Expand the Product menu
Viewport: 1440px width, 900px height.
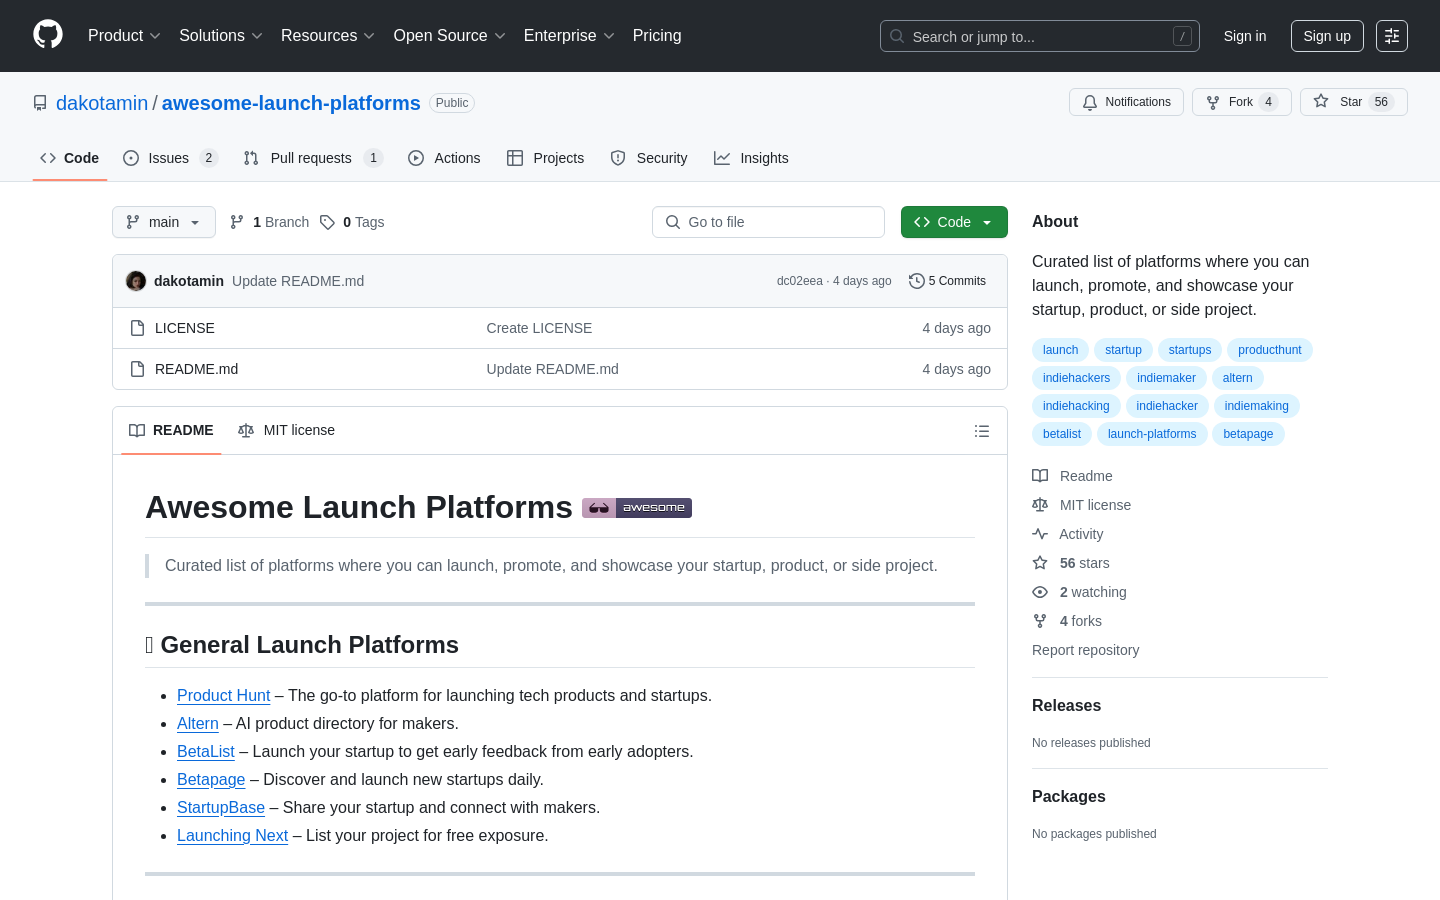124,36
